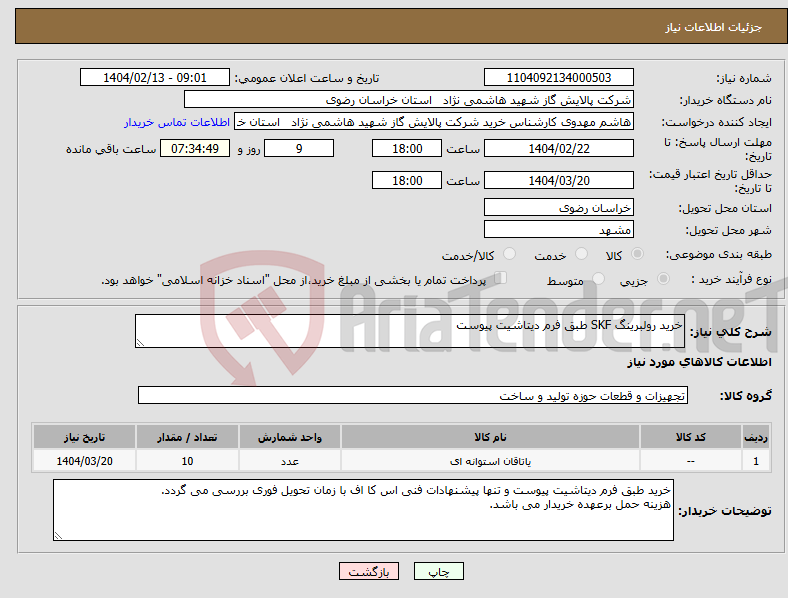Click the response deadline date 1404/02/22
The height and width of the screenshot is (598, 788).
(x=558, y=148)
